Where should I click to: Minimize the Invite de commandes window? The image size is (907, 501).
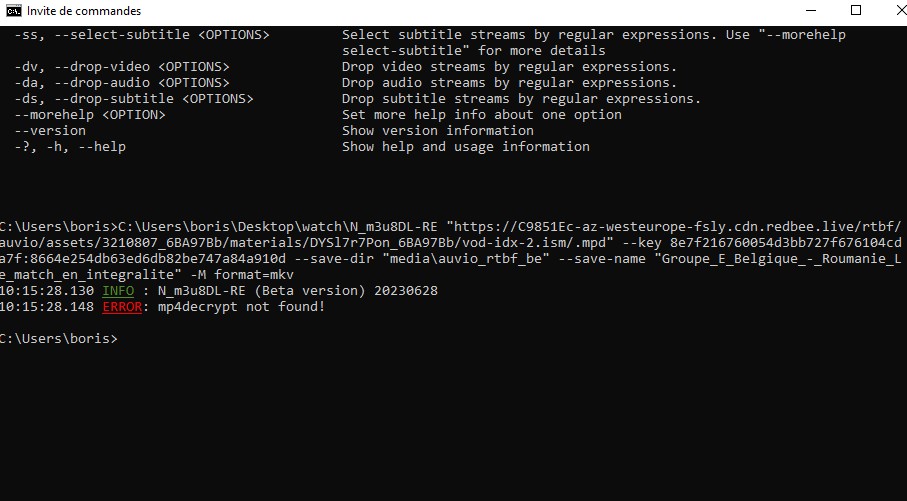pyautogui.click(x=810, y=11)
